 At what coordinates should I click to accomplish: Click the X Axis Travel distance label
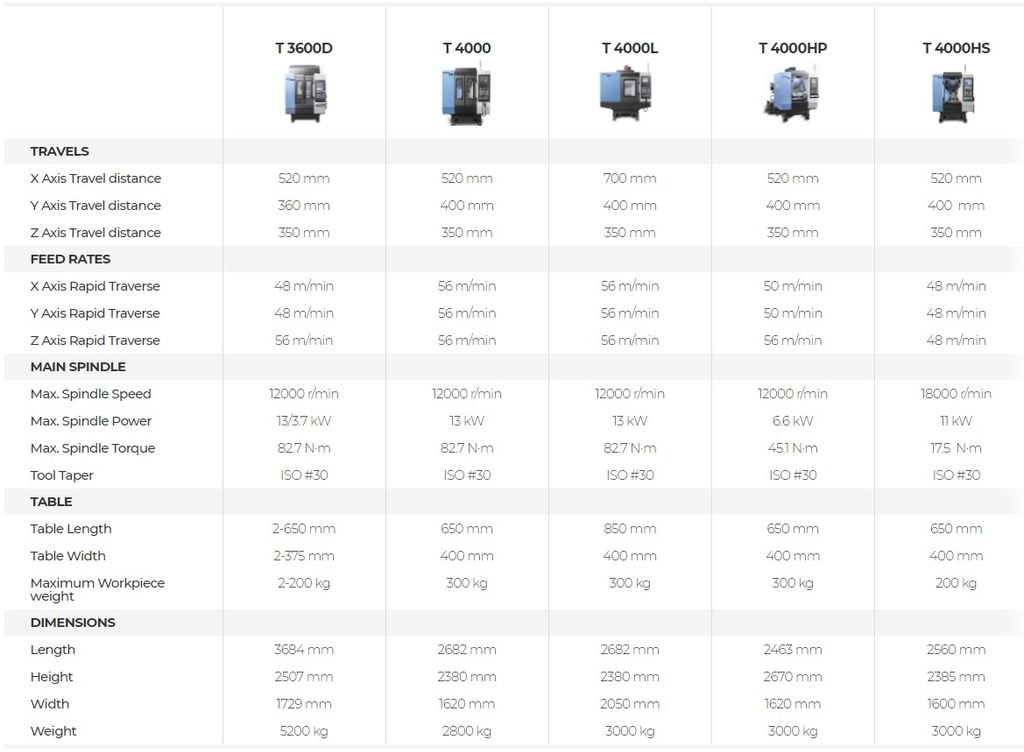coord(95,178)
